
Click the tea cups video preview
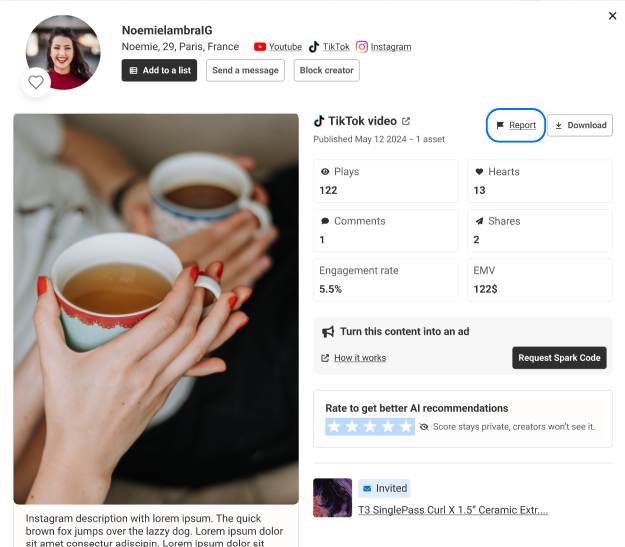point(156,308)
